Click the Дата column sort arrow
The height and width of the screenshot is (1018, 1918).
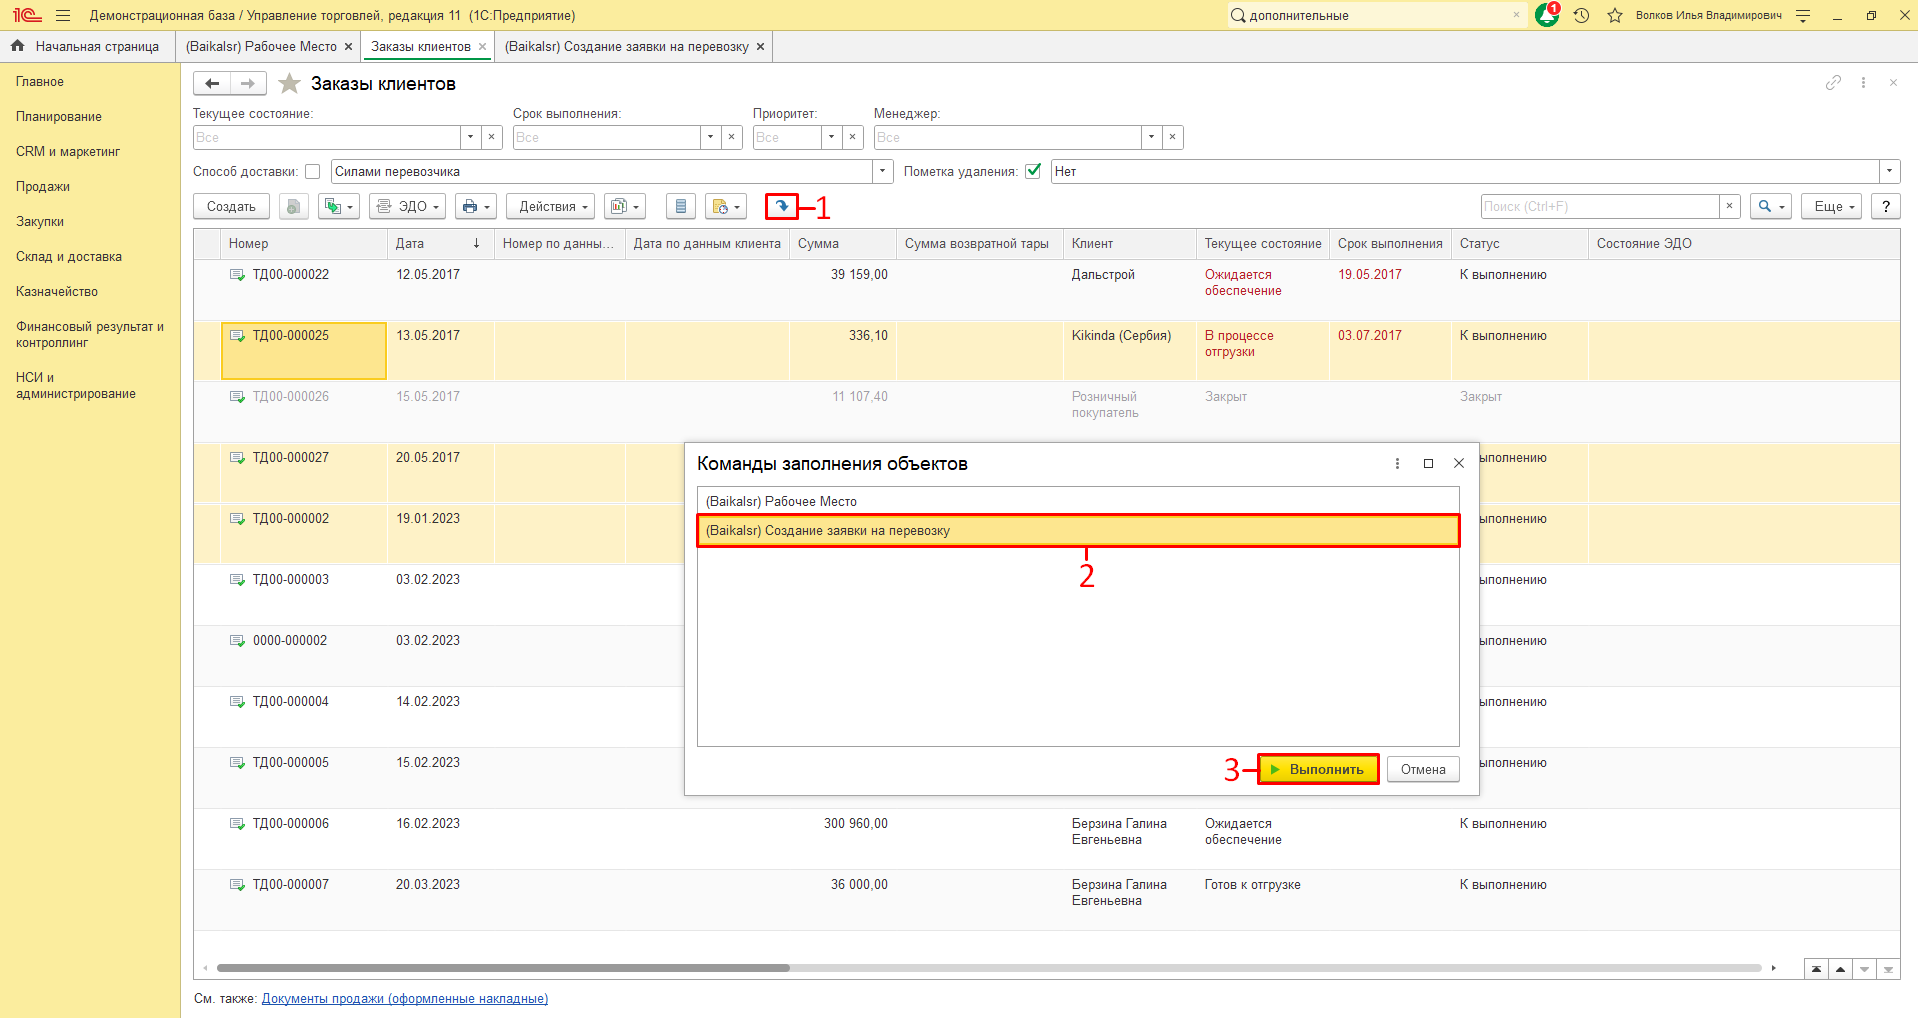pos(476,243)
